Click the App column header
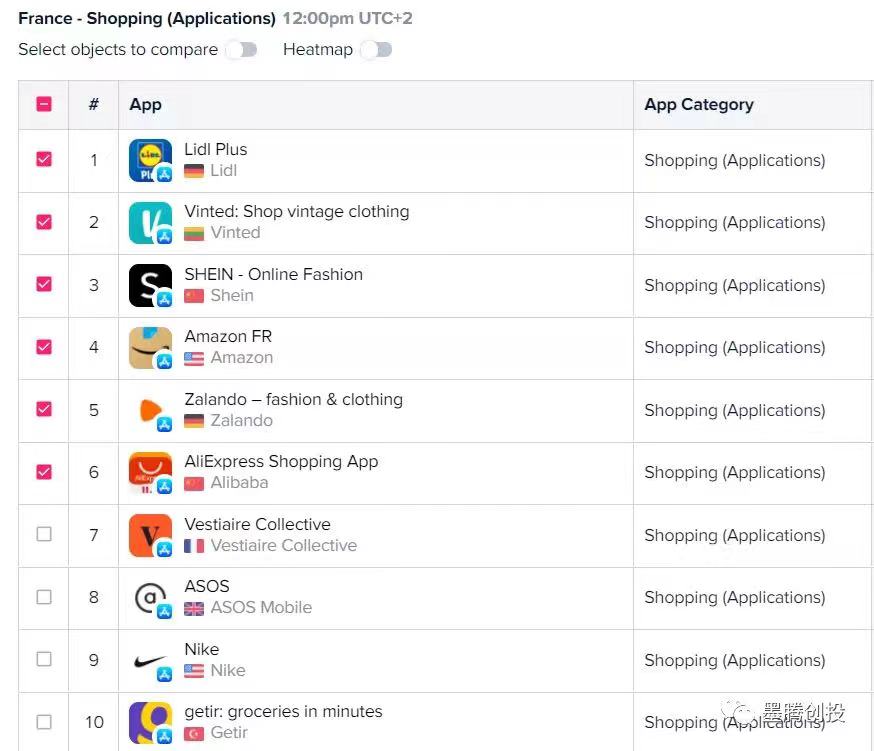 [145, 104]
